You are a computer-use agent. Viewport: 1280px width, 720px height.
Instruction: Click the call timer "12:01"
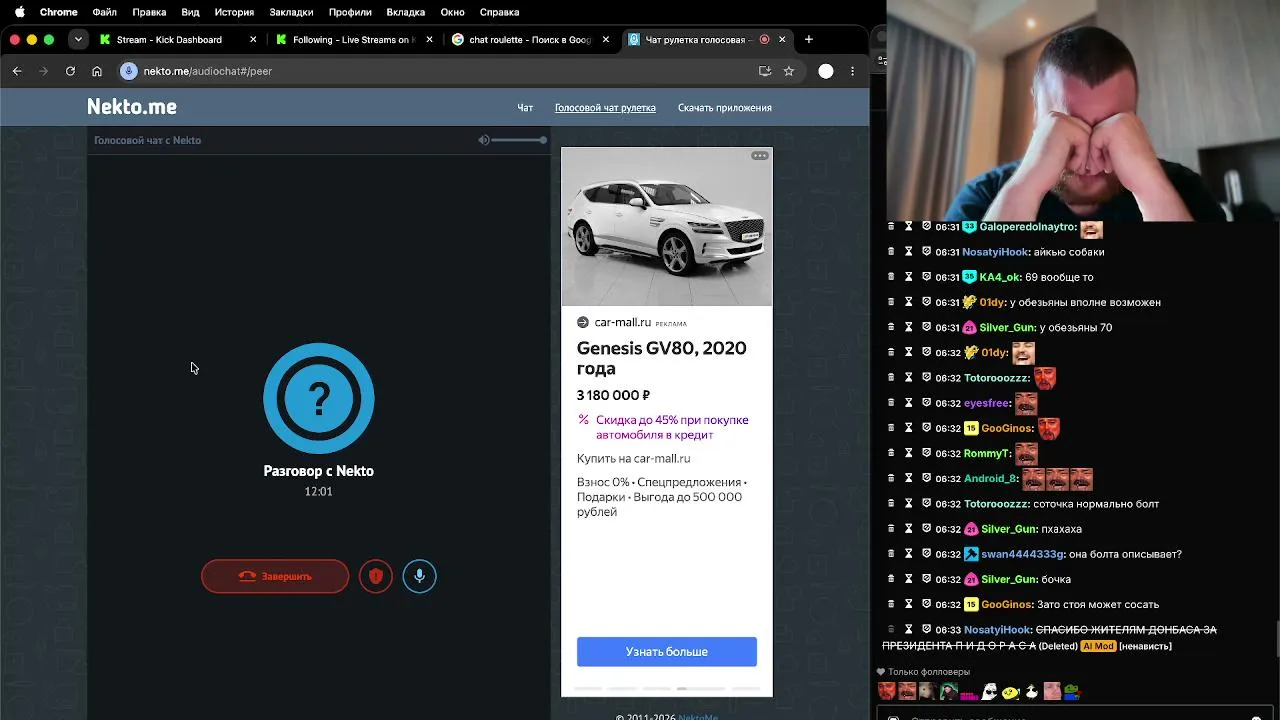coord(318,491)
